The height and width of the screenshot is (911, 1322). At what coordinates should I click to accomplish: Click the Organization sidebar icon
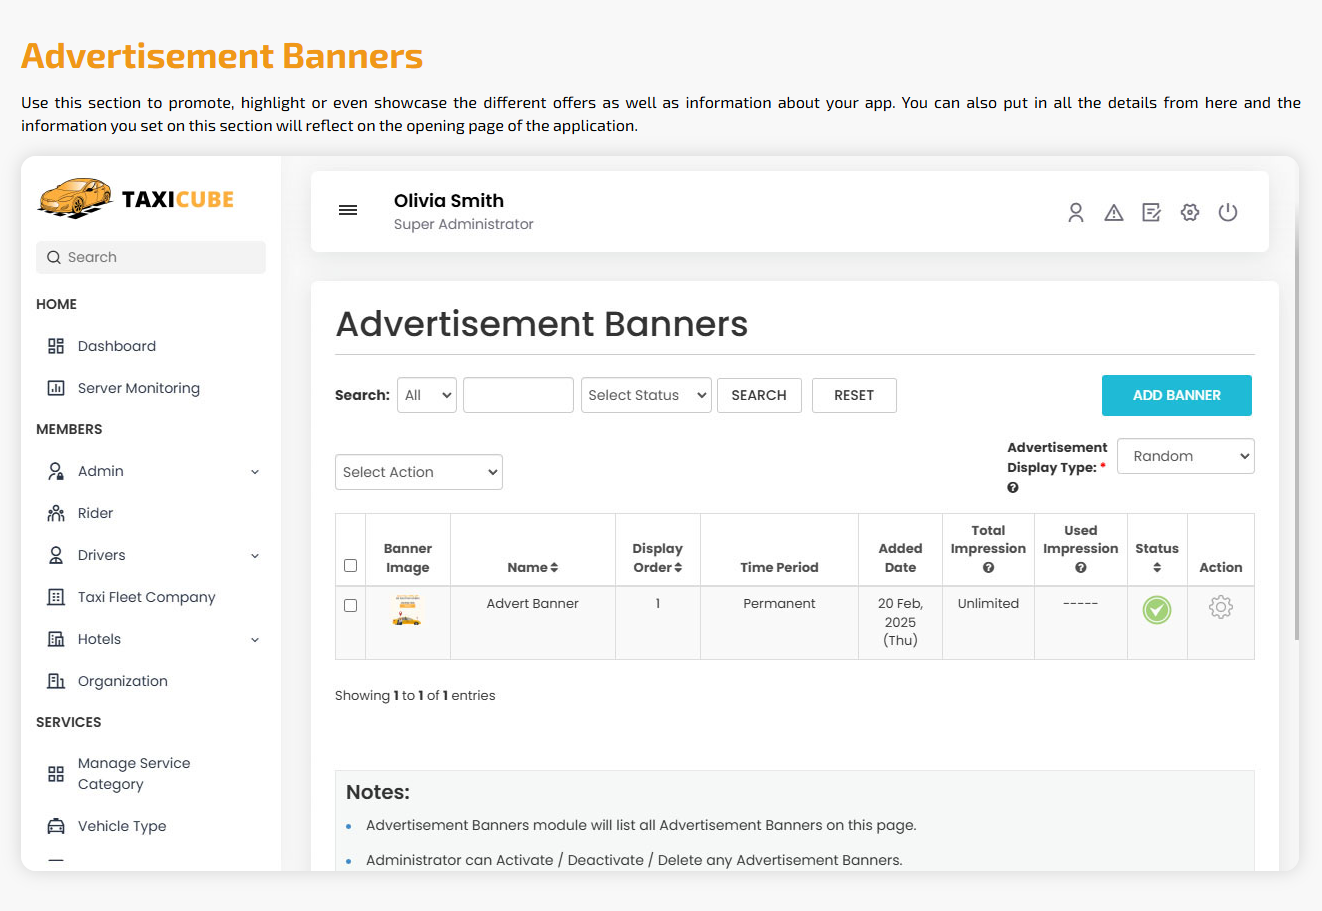click(56, 681)
